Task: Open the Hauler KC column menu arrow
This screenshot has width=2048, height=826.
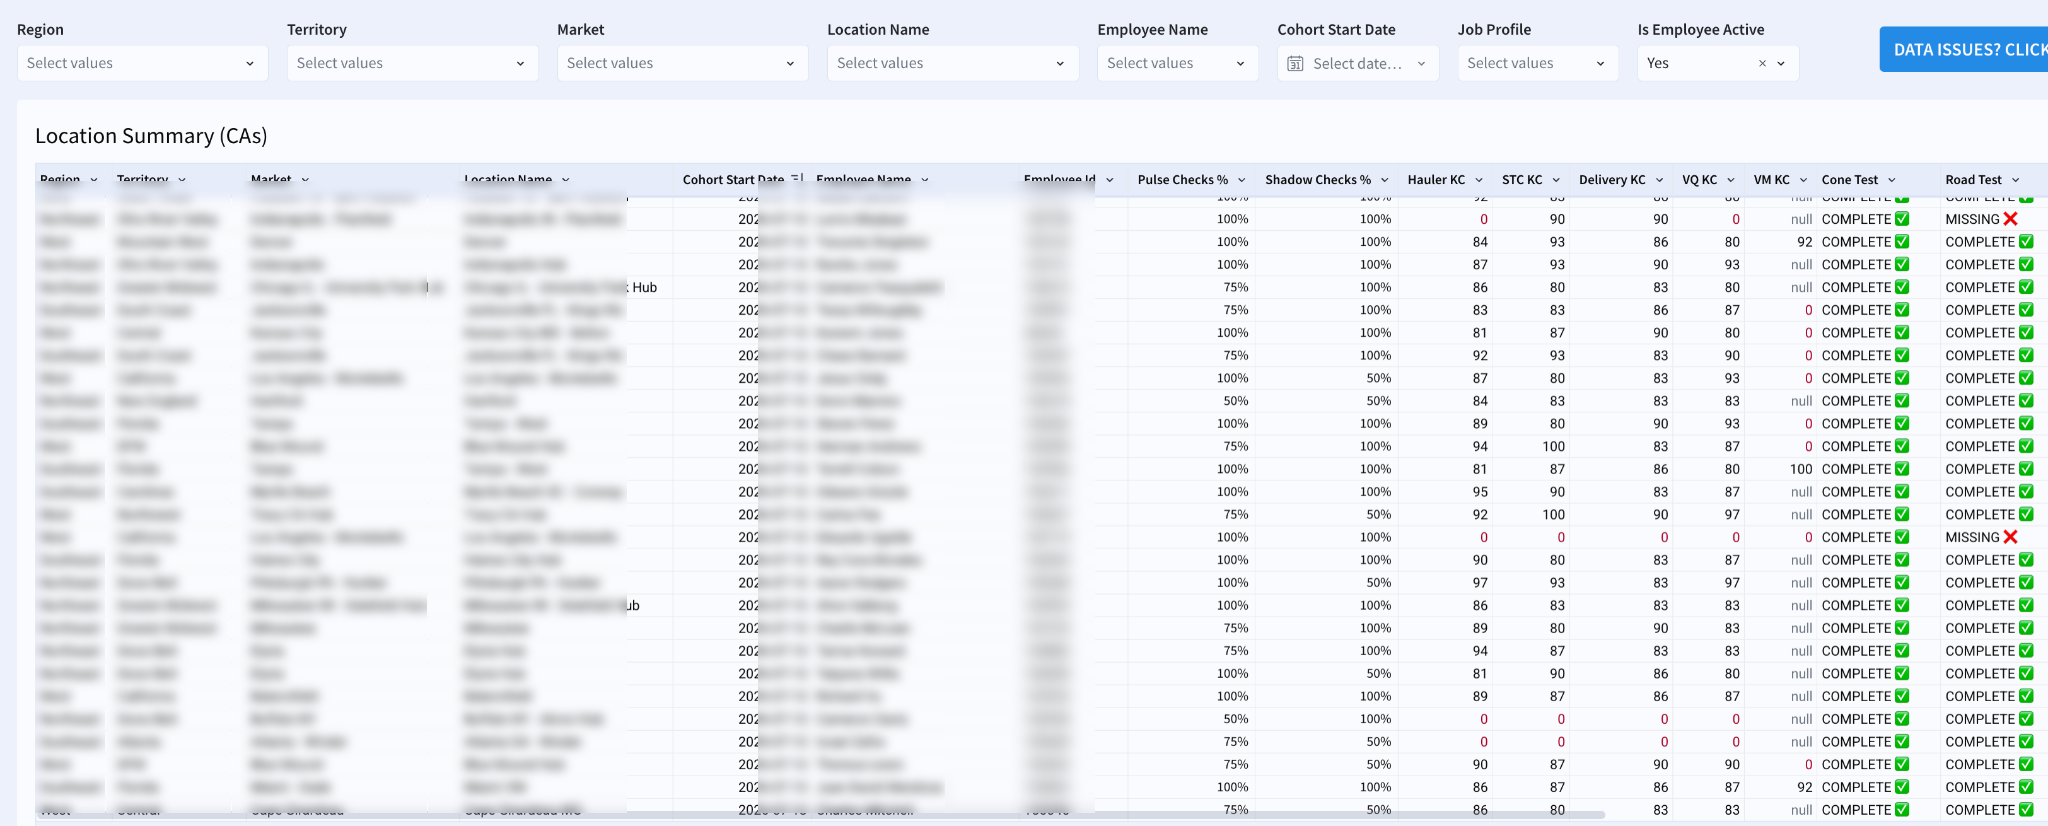Action: click(x=1478, y=180)
